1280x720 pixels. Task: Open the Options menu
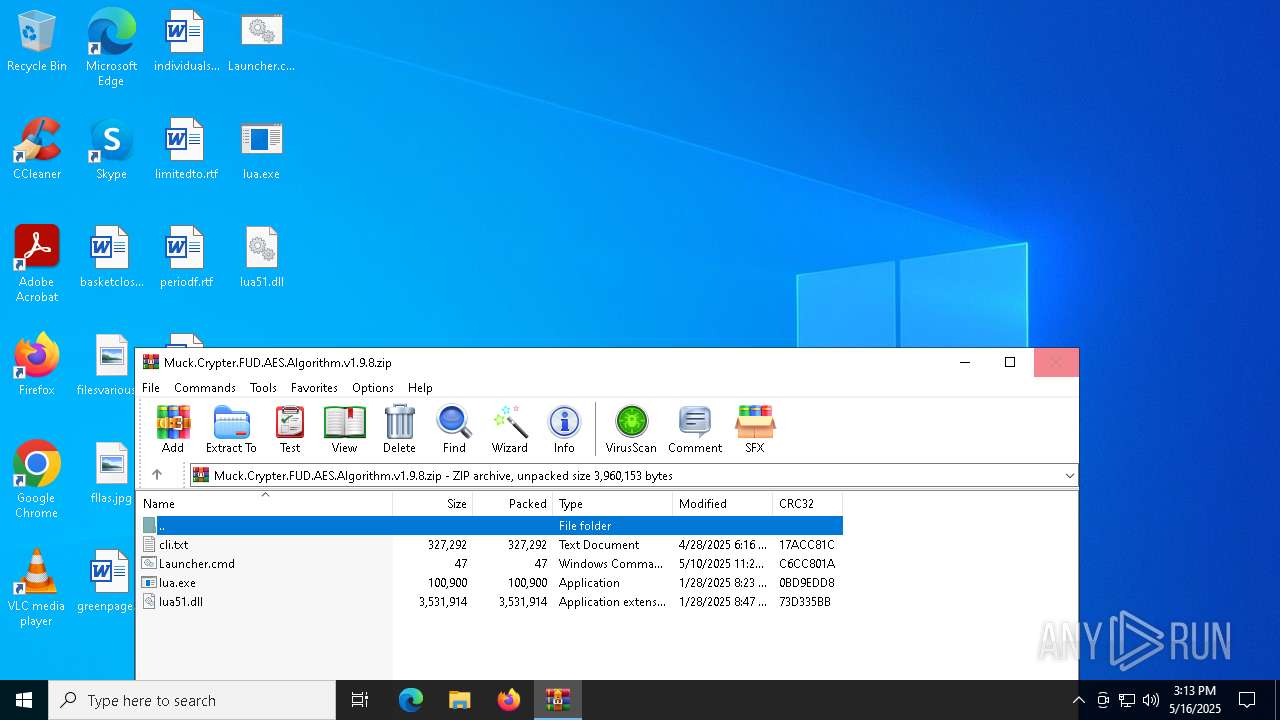pos(373,388)
